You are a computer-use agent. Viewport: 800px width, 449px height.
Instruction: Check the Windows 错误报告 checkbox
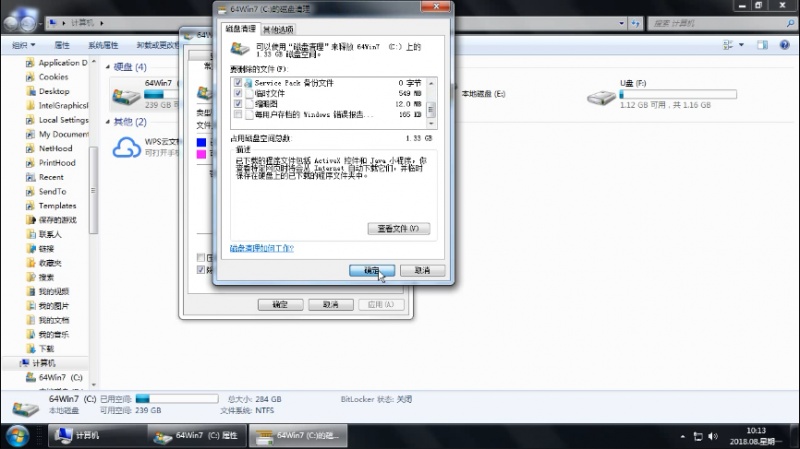(238, 114)
